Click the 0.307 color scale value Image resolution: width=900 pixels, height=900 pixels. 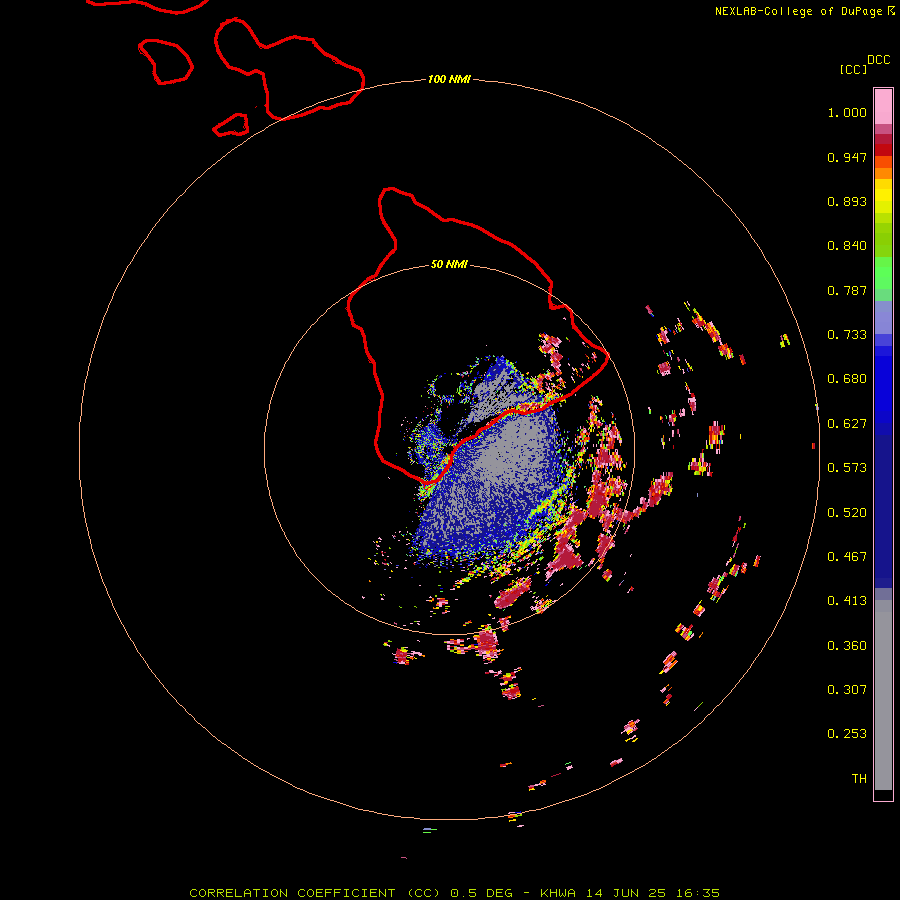point(847,690)
